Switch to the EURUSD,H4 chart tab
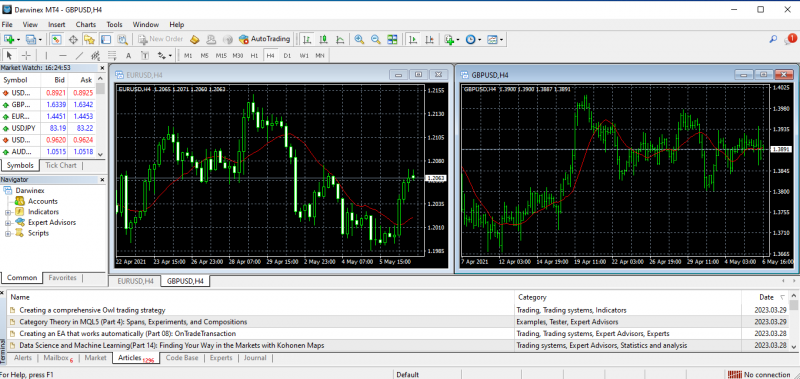800x379 pixels. pyautogui.click(x=135, y=281)
